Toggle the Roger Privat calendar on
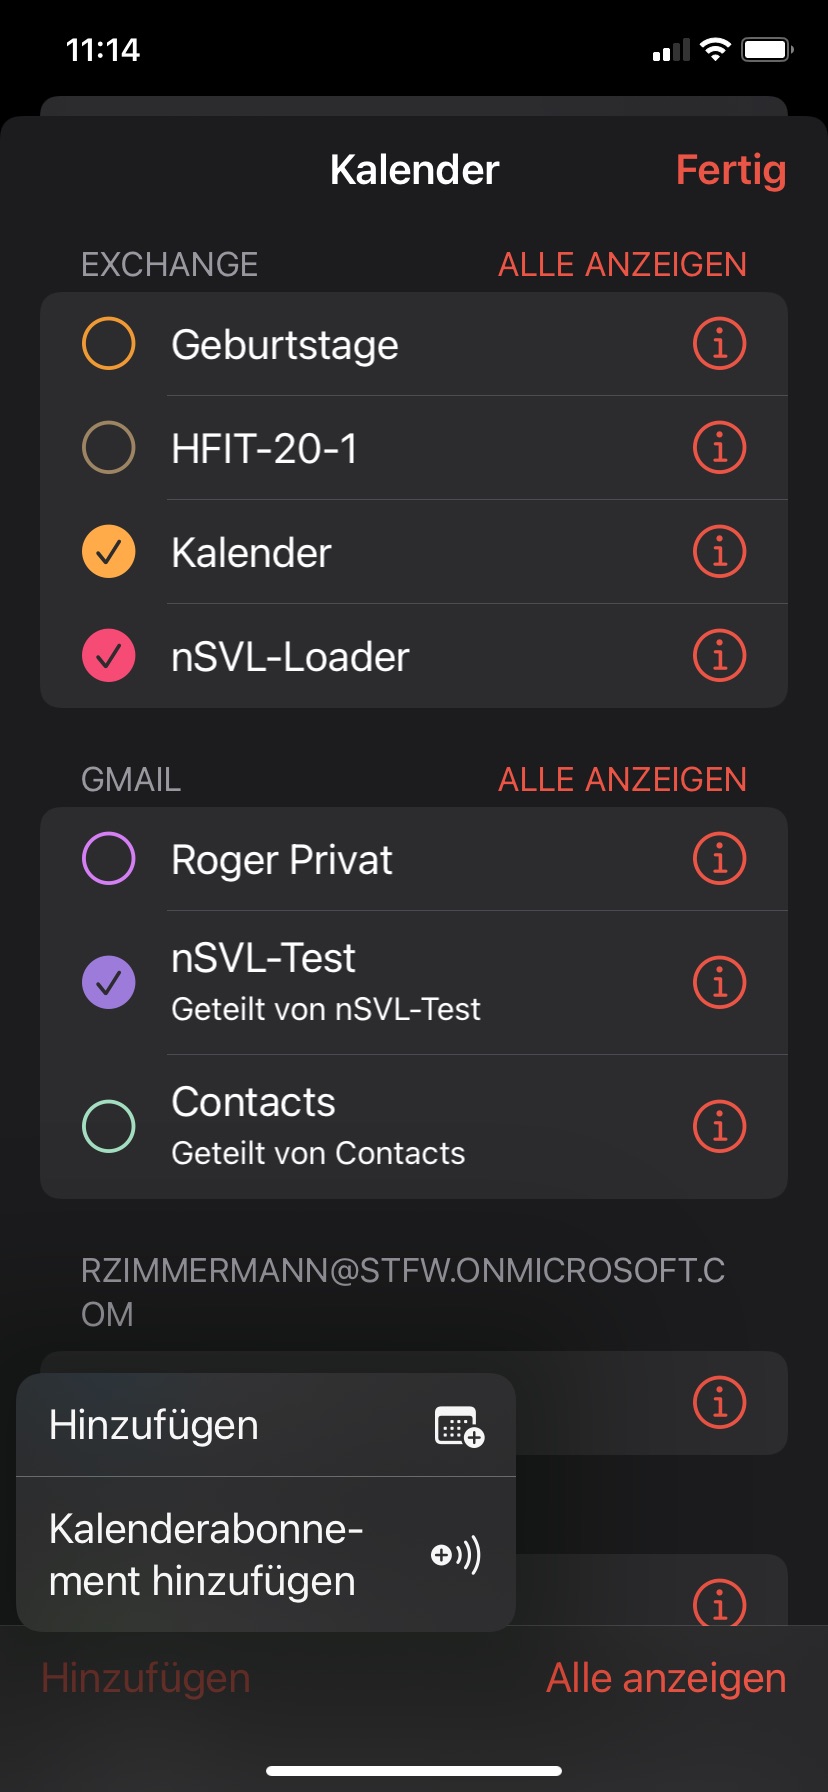 tap(108, 859)
